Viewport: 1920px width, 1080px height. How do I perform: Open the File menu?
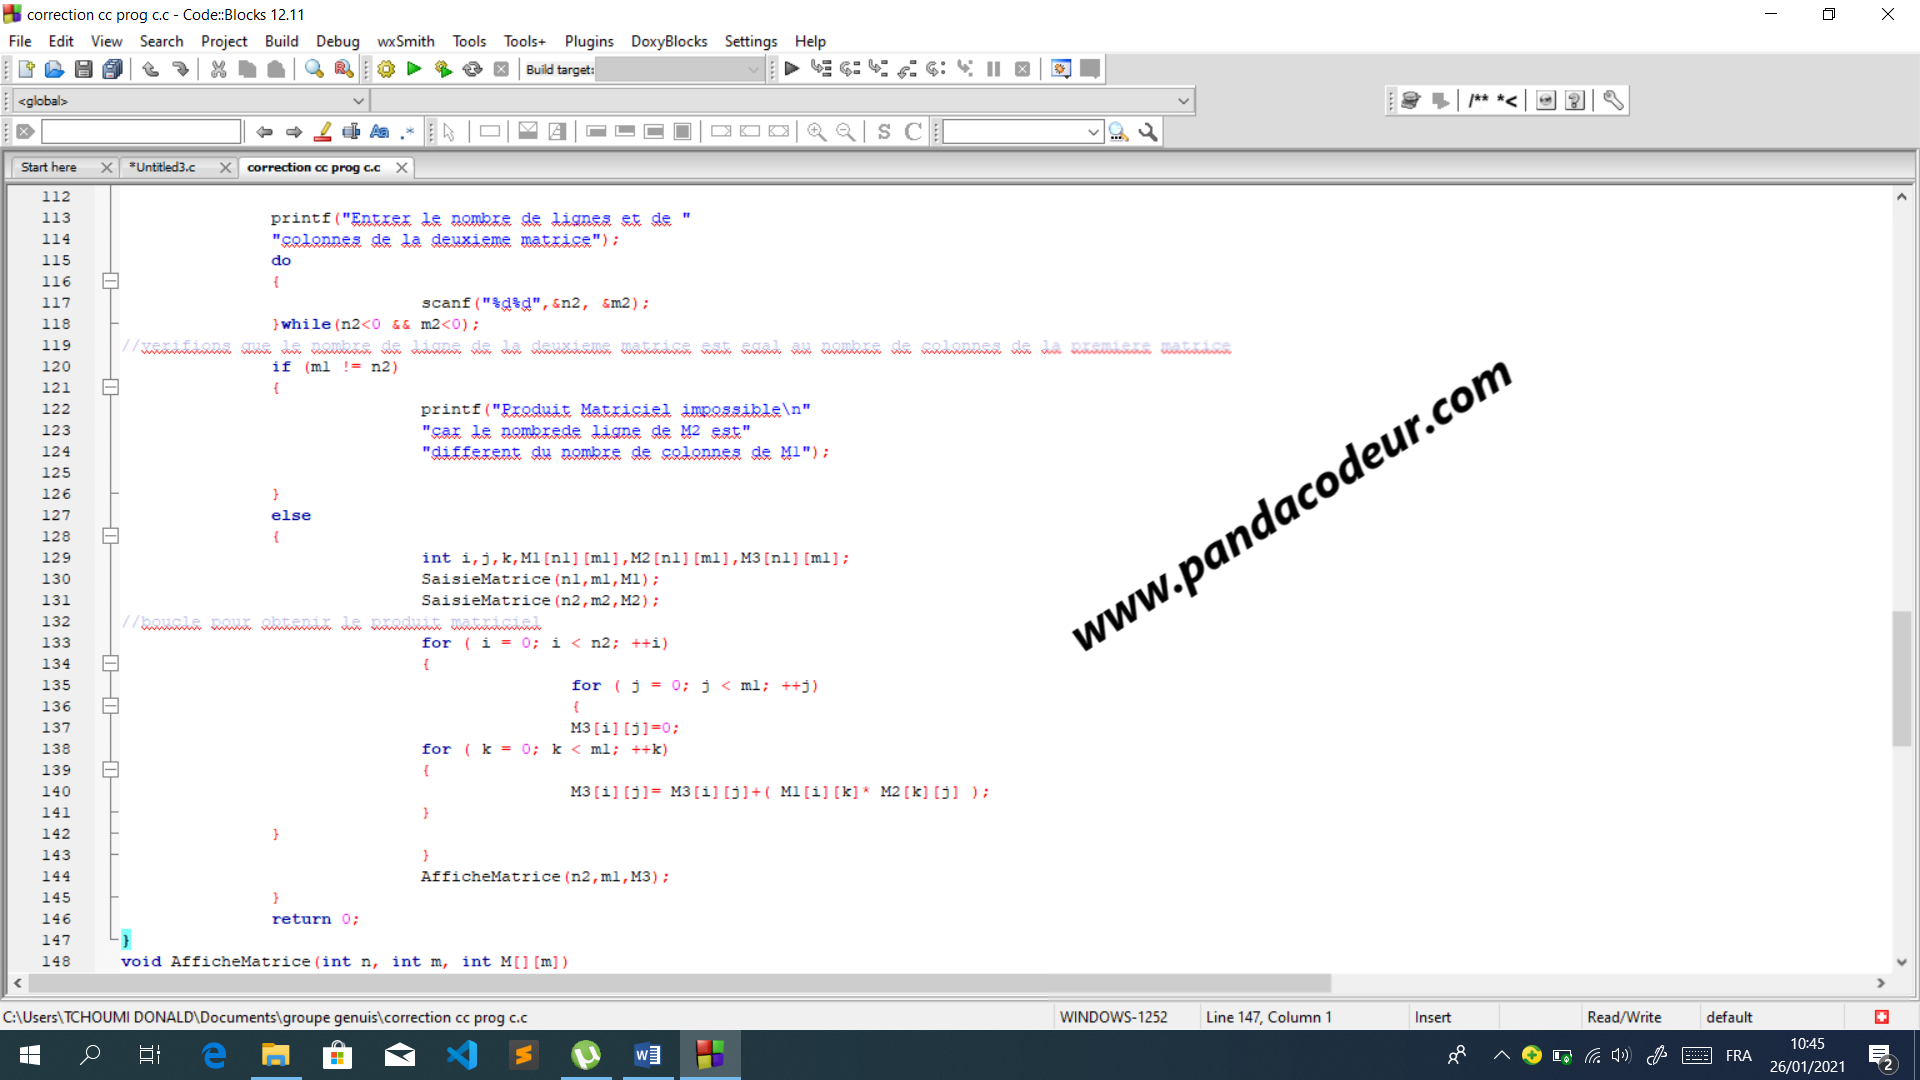(x=20, y=41)
